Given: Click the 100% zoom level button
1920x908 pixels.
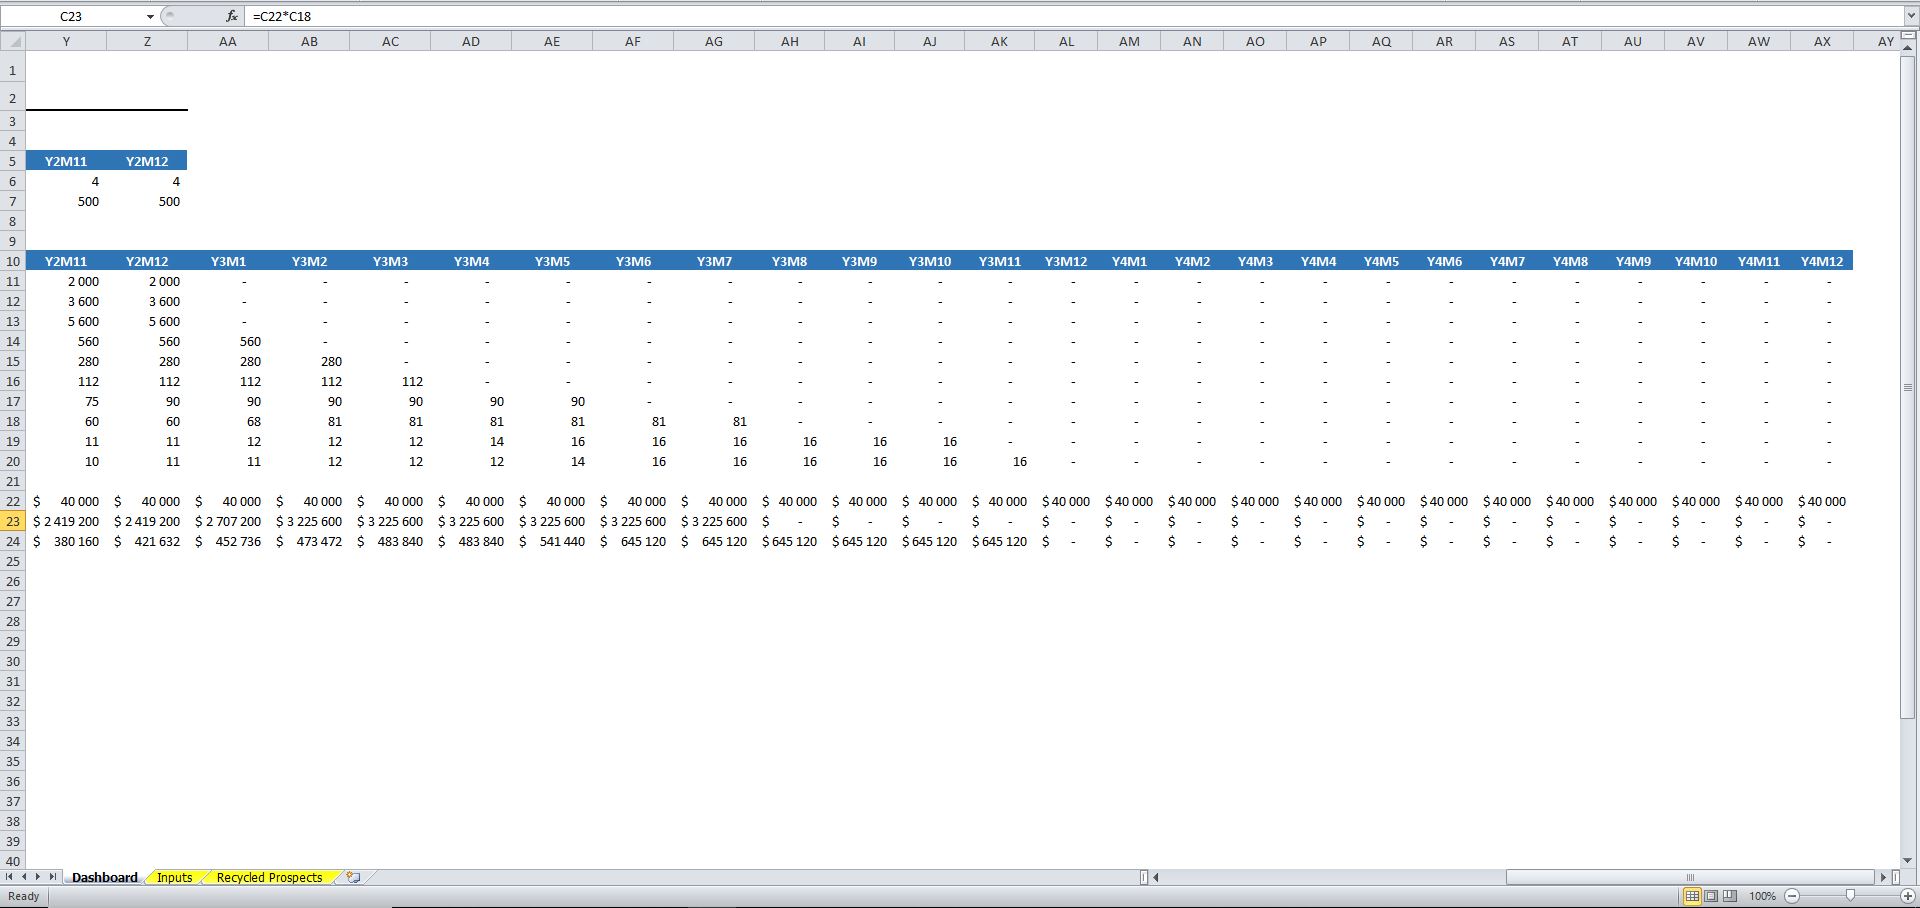Looking at the screenshot, I should click(x=1763, y=896).
